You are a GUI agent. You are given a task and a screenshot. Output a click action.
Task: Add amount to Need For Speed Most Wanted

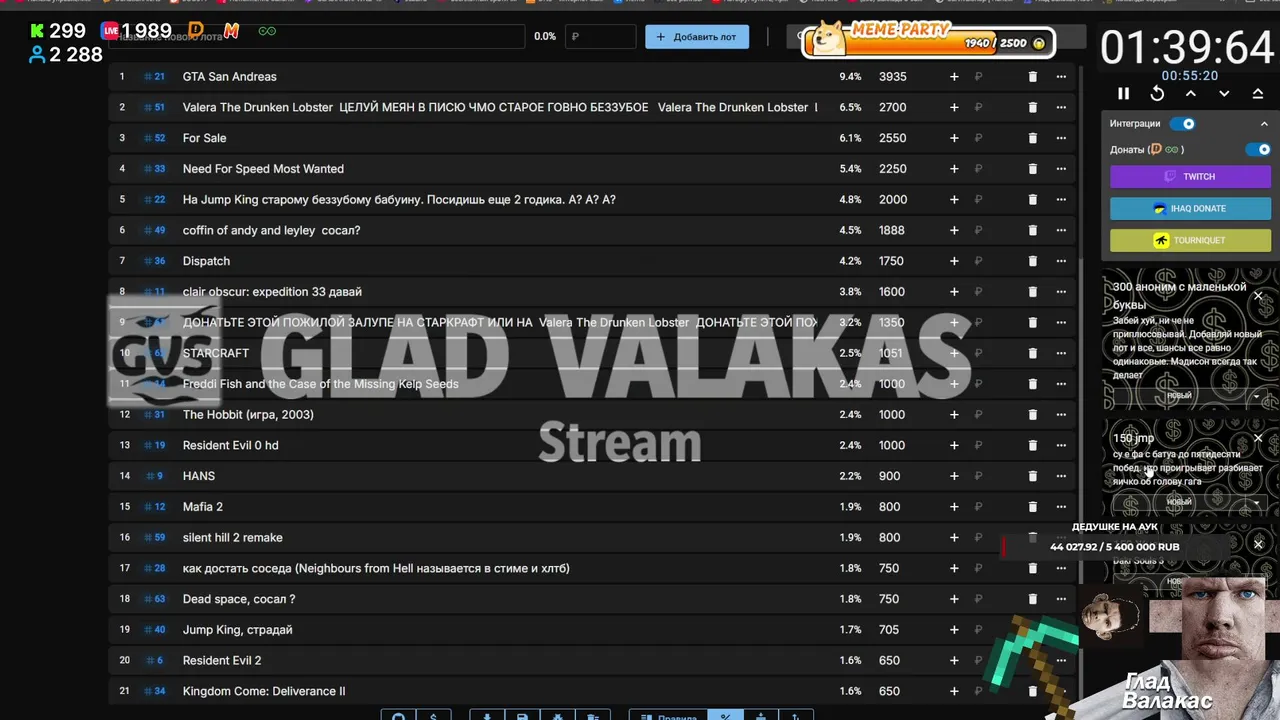tap(954, 169)
